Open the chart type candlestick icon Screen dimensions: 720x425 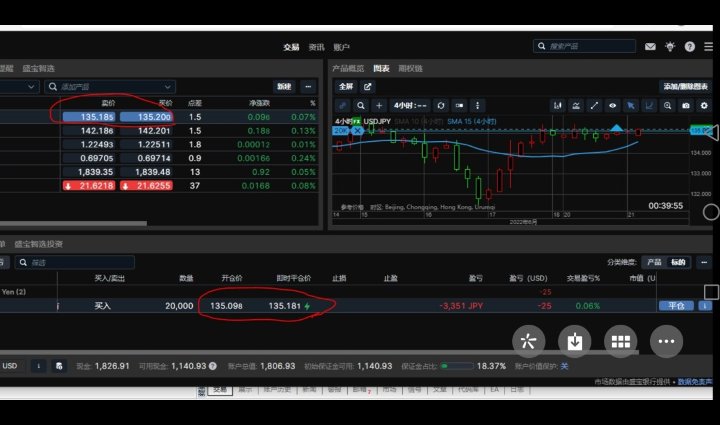(x=557, y=106)
